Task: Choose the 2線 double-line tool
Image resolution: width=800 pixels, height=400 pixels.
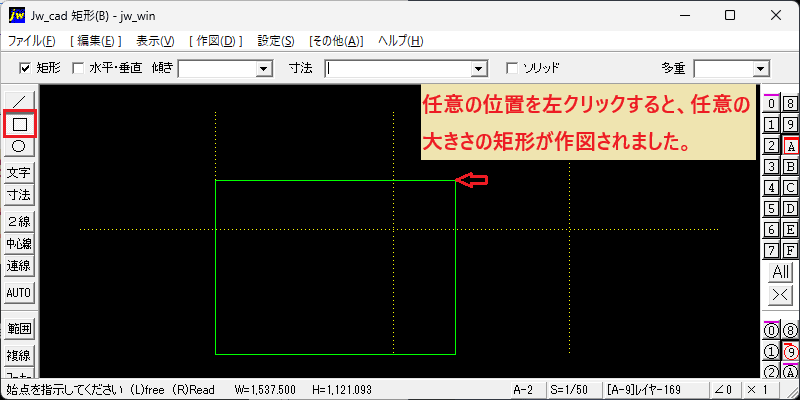Action: click(19, 221)
